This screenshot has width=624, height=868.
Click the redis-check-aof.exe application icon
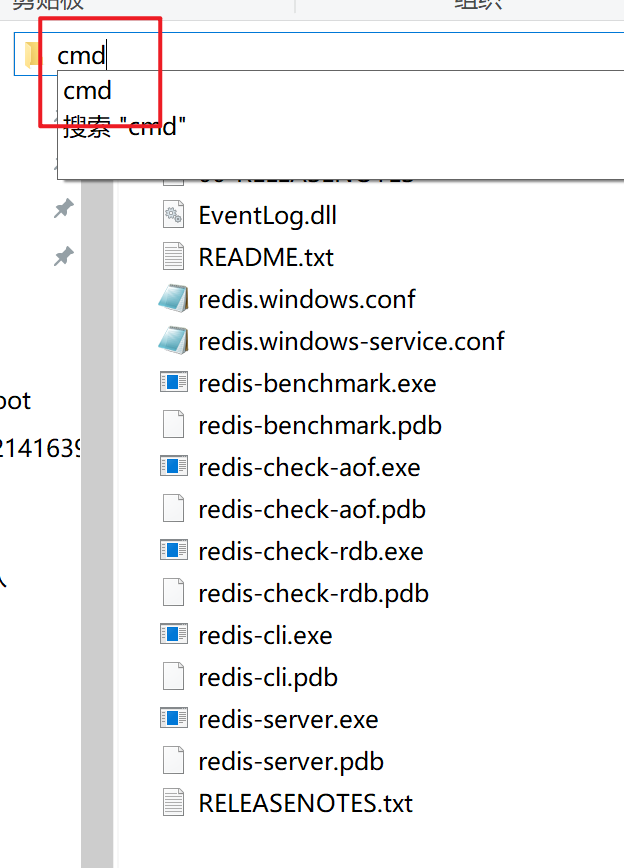click(174, 466)
